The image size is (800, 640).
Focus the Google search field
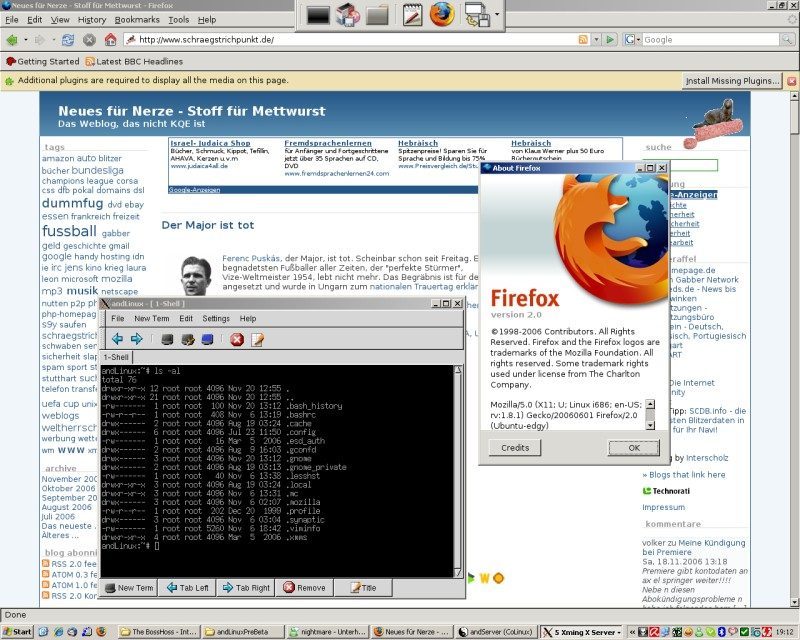711,39
